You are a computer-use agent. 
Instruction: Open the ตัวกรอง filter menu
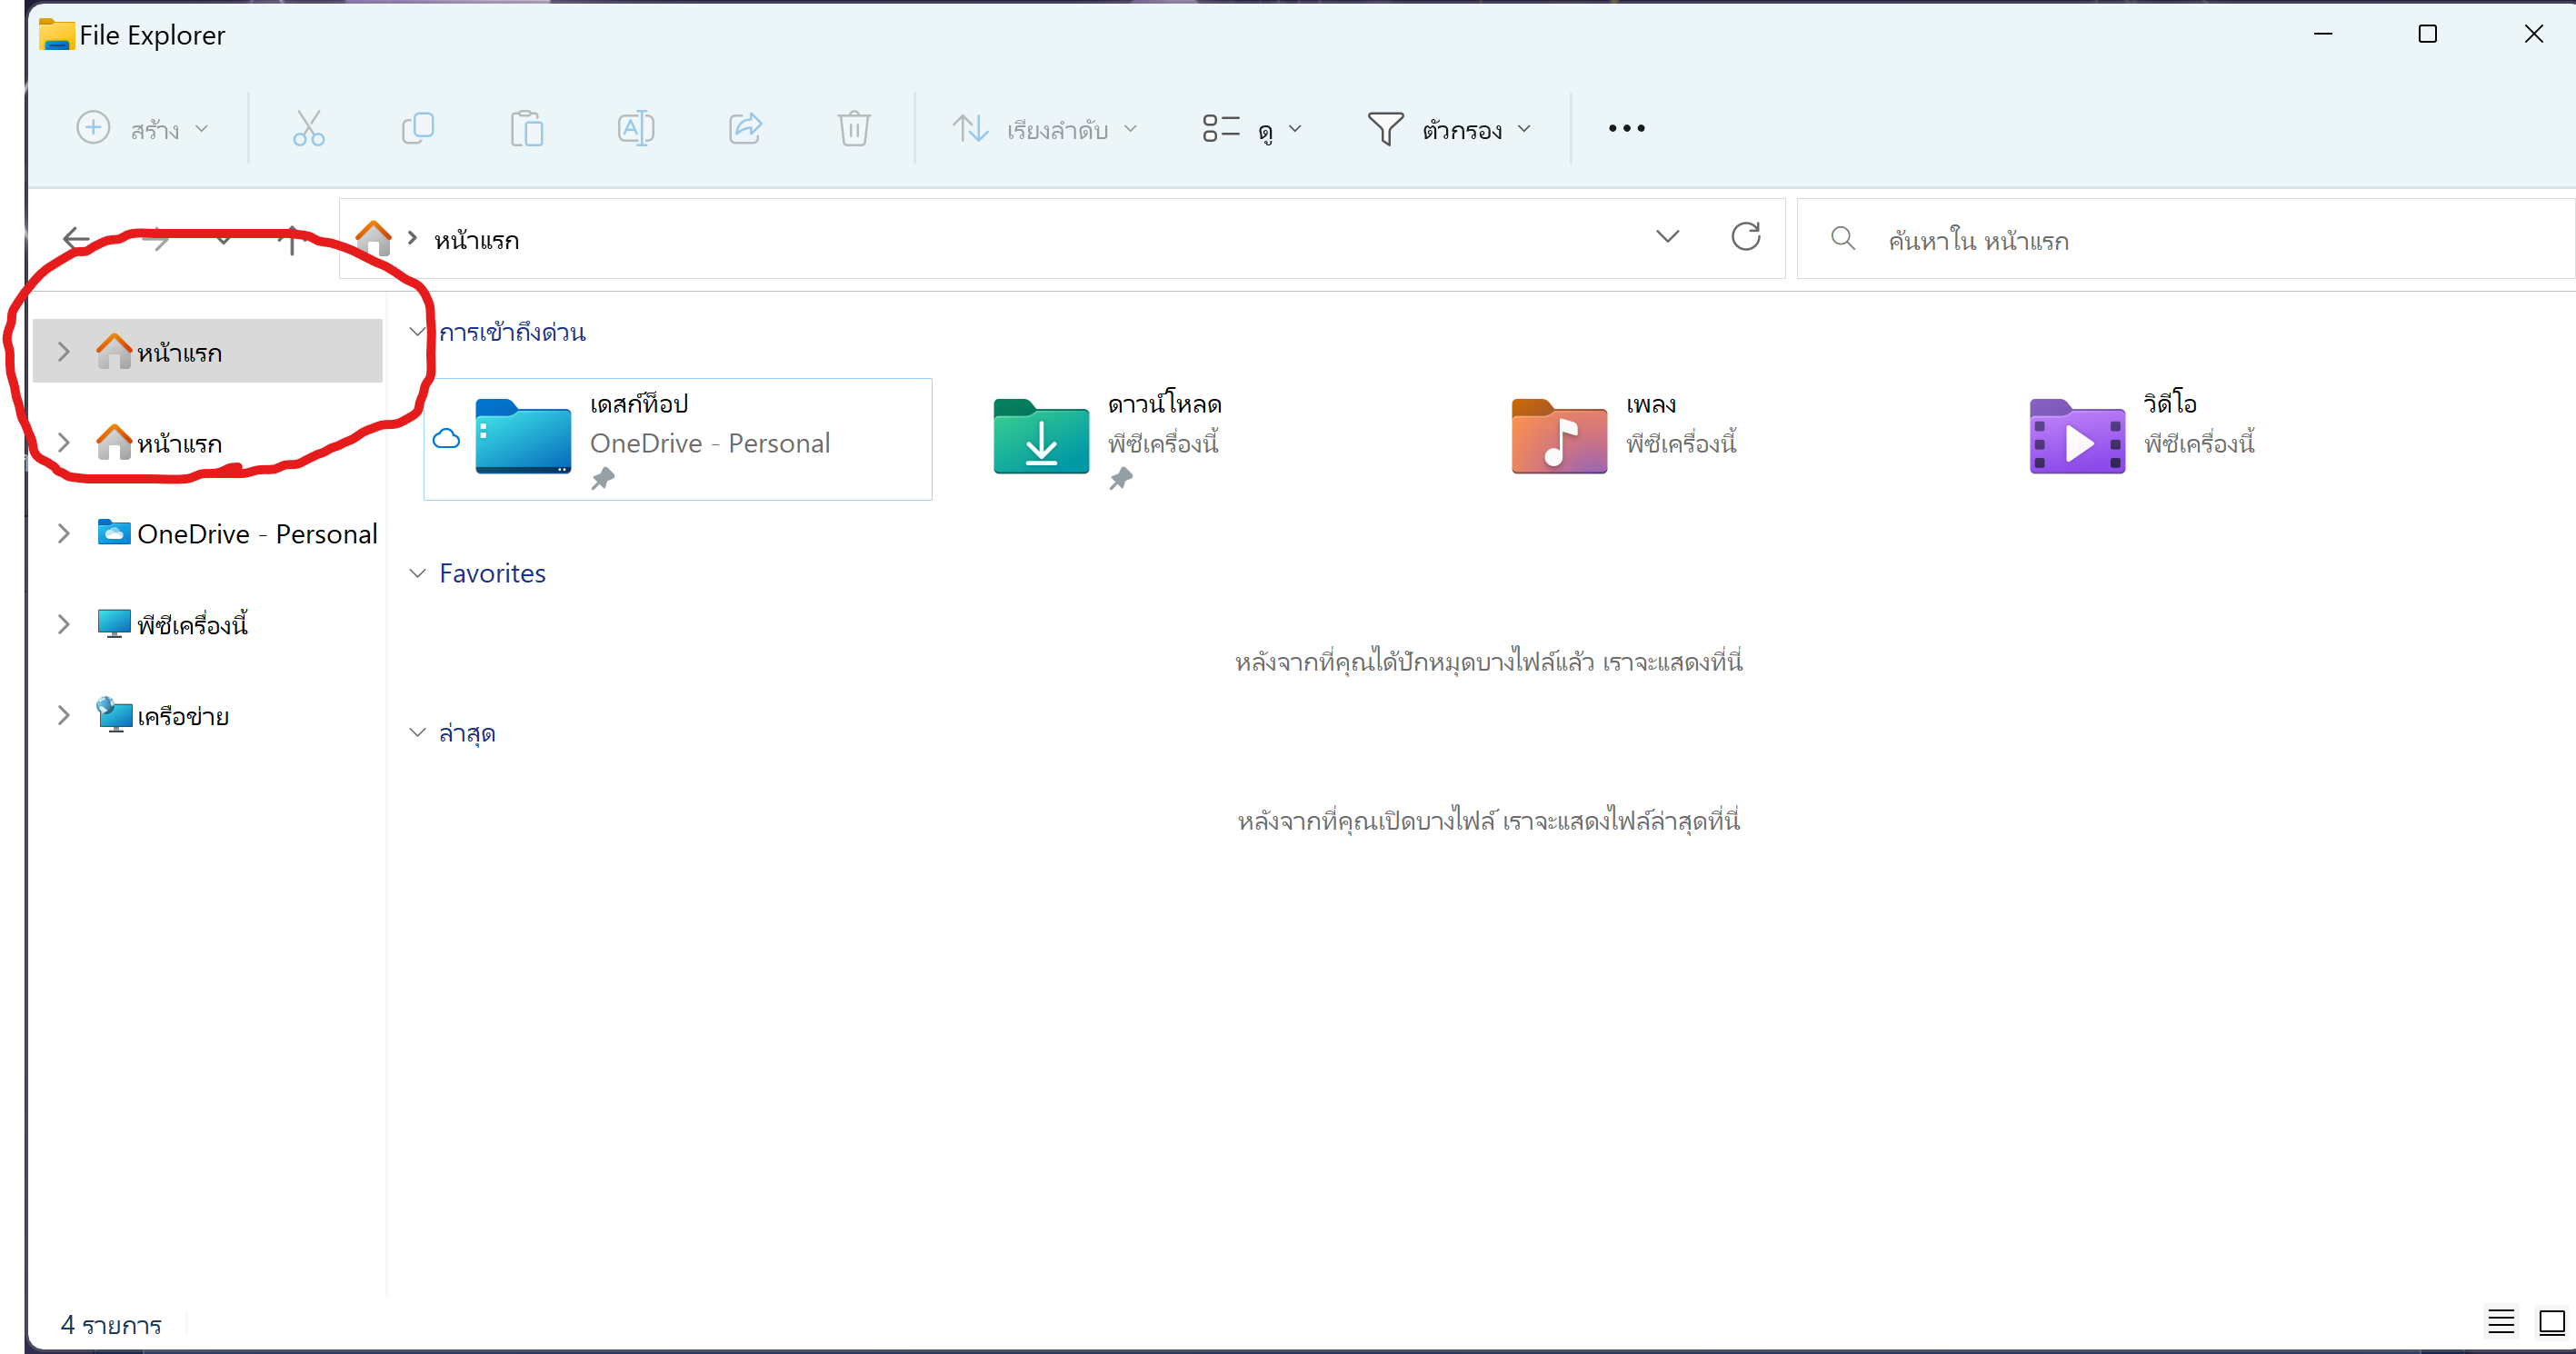pyautogui.click(x=1449, y=129)
